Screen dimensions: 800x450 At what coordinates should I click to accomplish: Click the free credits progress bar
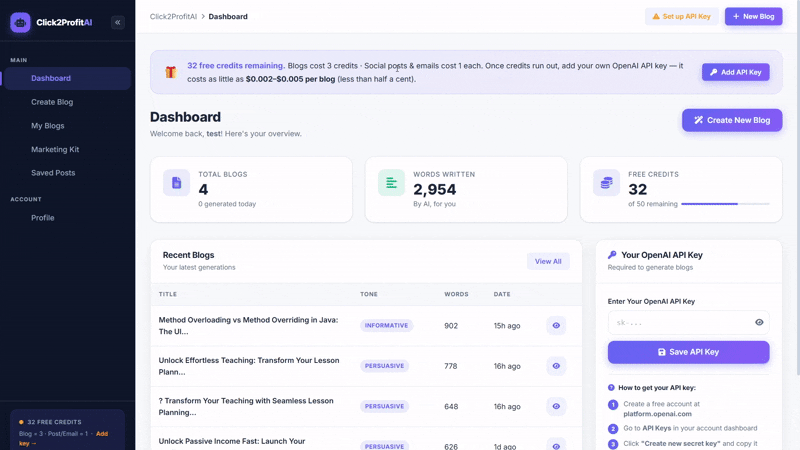(x=725, y=204)
